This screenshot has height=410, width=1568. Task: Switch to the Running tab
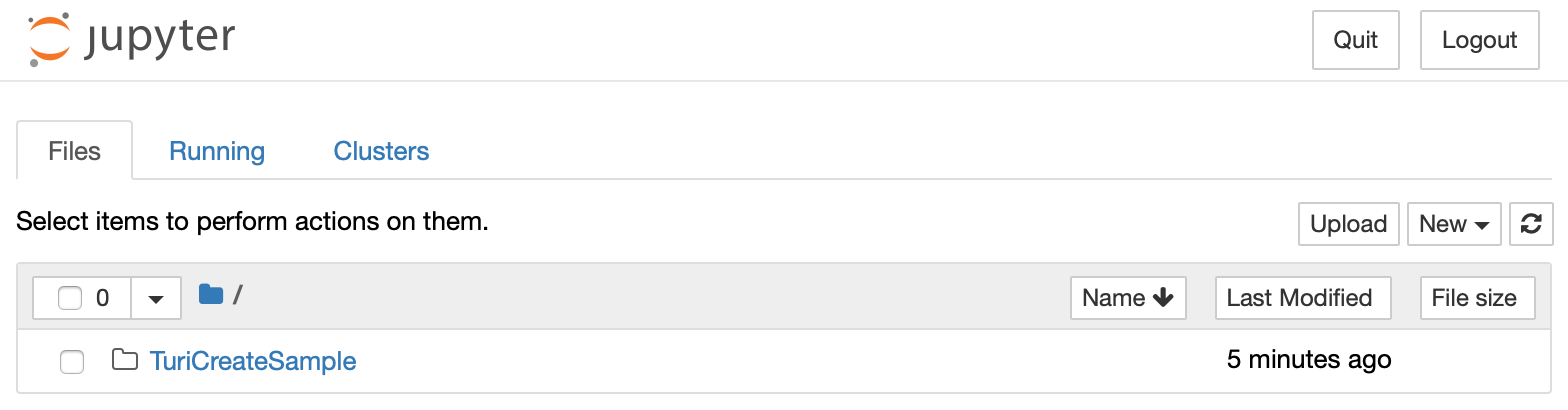click(217, 151)
